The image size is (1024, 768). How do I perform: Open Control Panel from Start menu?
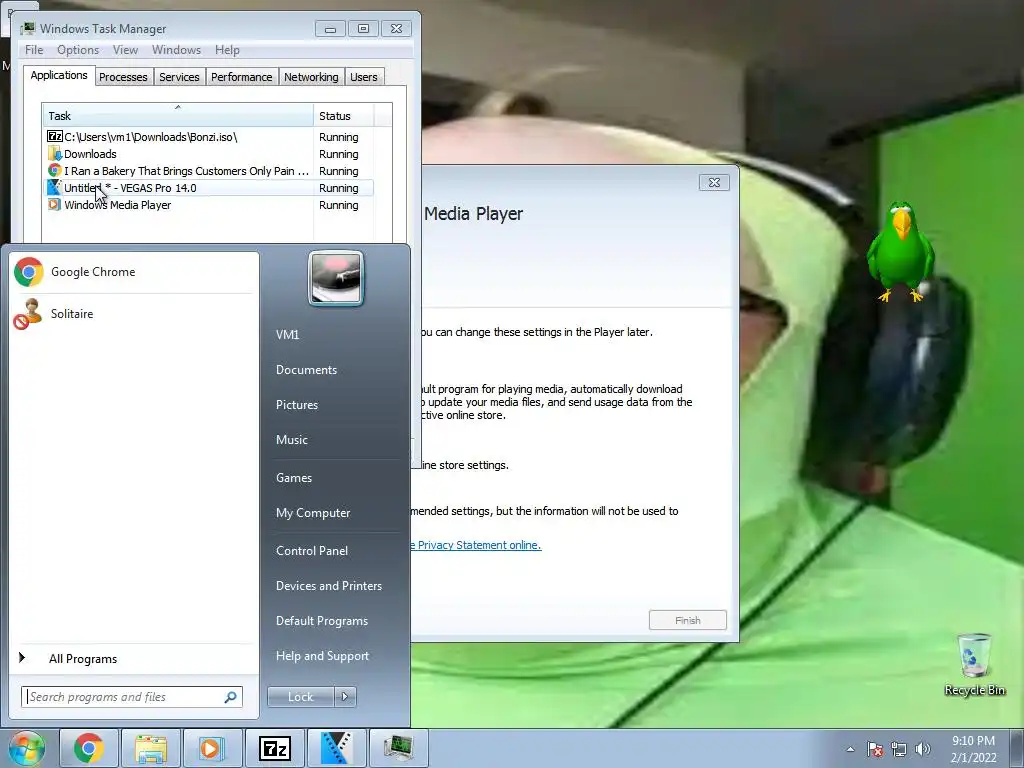pyautogui.click(x=312, y=551)
